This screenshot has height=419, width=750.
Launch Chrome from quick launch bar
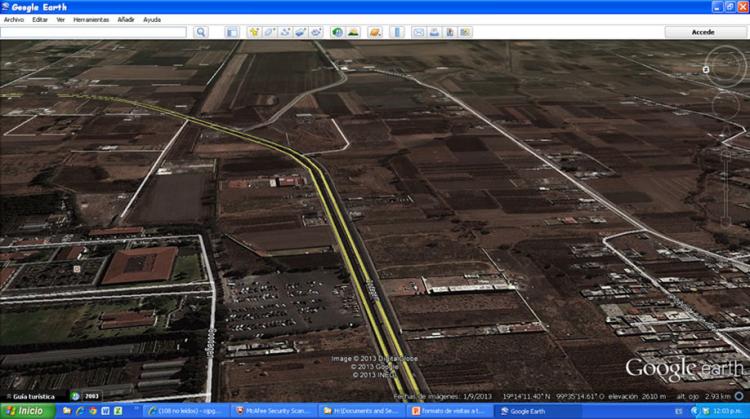pyautogui.click(x=93, y=411)
